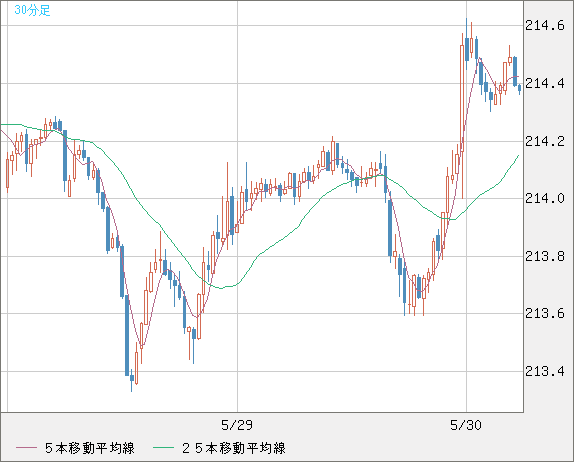Screen dimensions: 574x462
Task: Select the 214.0 price axis label
Action: click(545, 198)
